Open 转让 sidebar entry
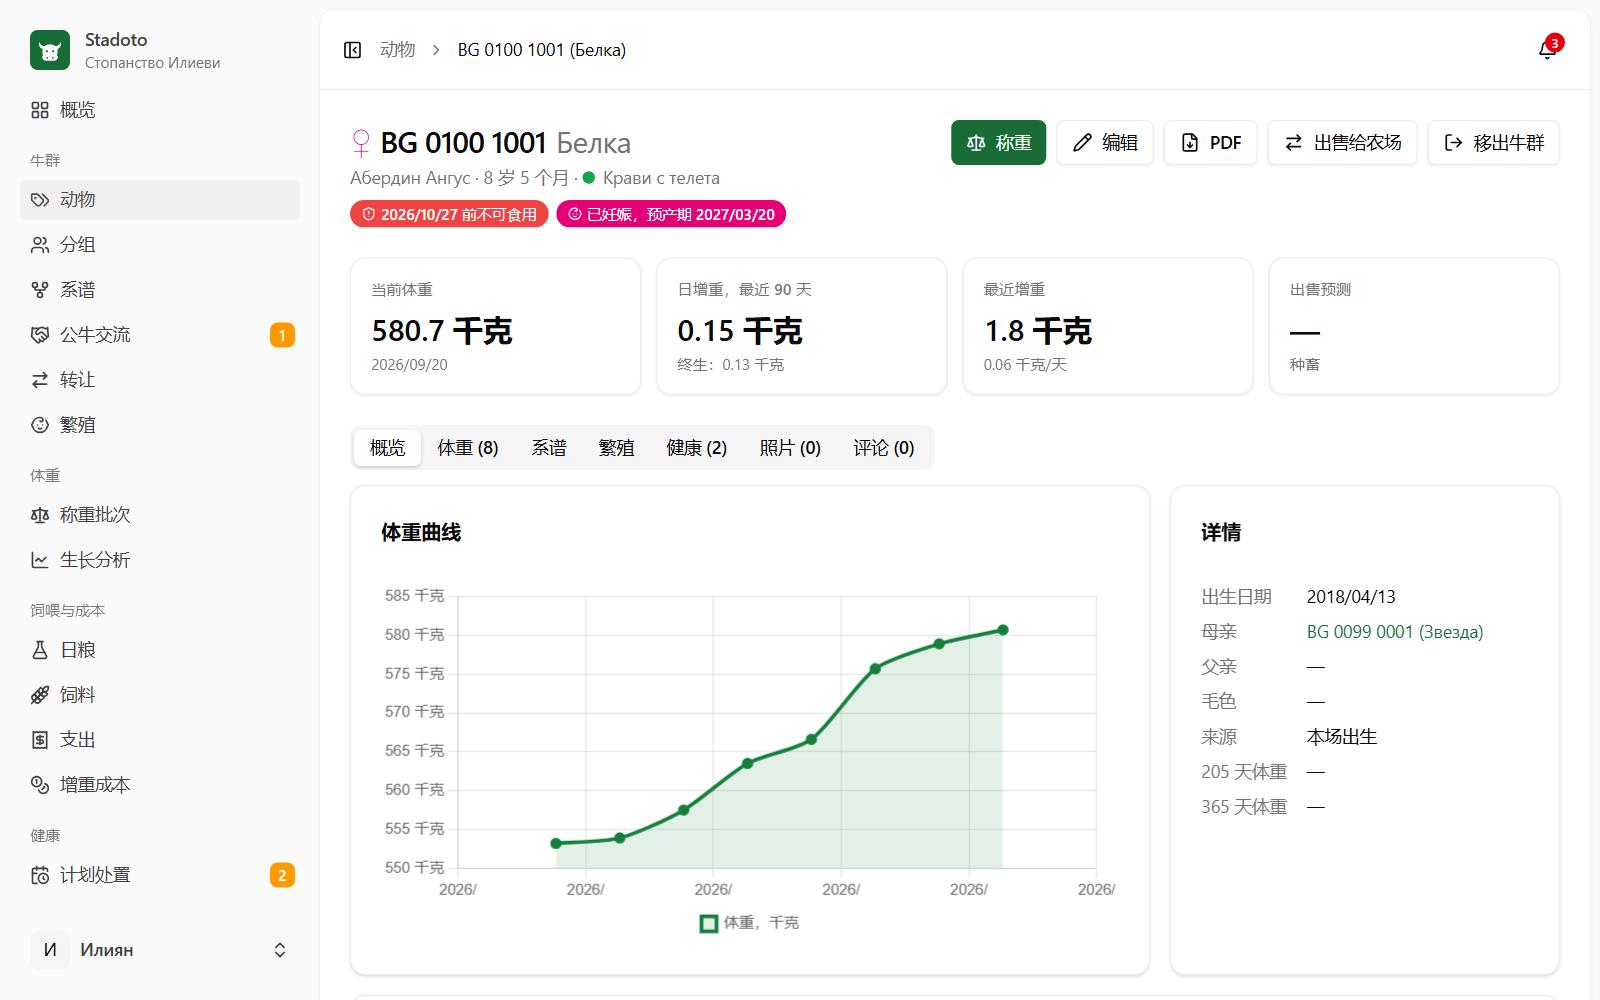Screen dimensions: 1600x1000 [160, 380]
